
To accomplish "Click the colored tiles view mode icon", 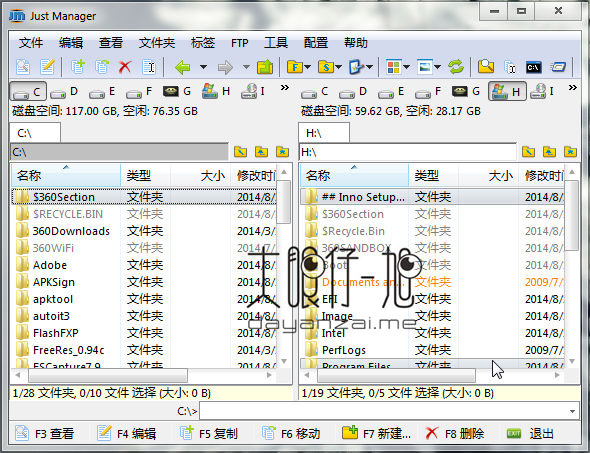I will click(x=394, y=67).
